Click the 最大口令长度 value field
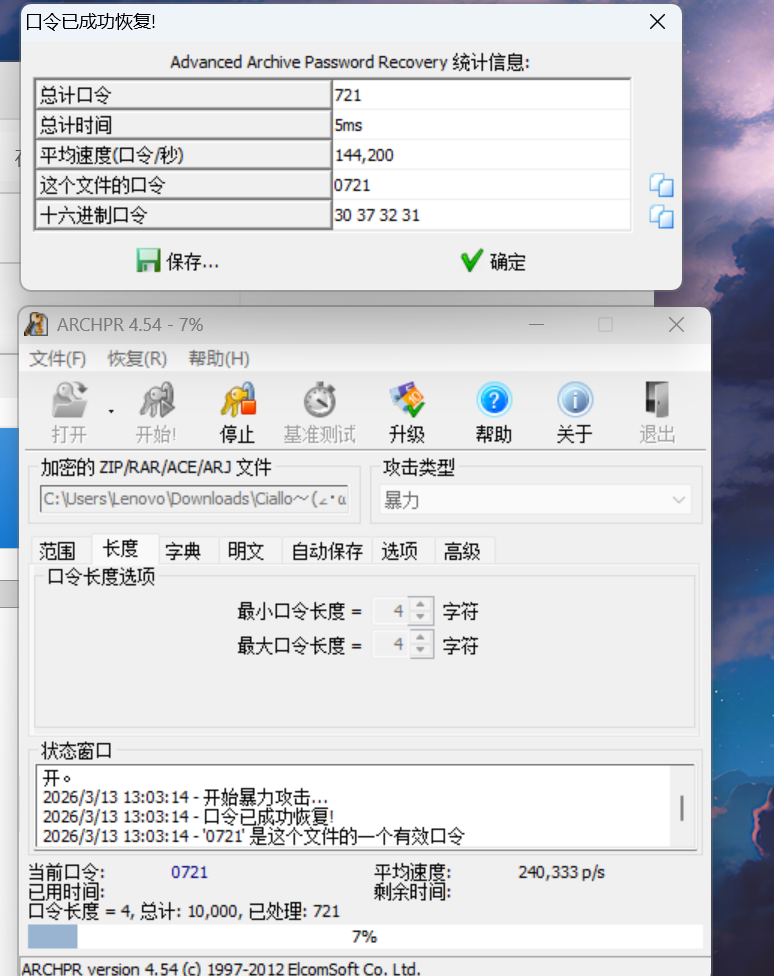774x976 pixels. pos(392,644)
